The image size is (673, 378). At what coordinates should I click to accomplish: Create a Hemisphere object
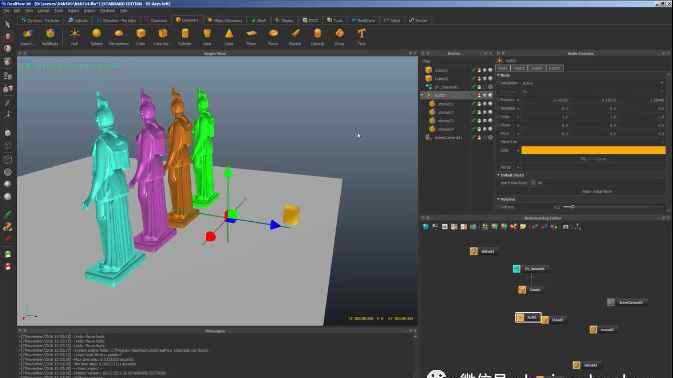tap(118, 36)
